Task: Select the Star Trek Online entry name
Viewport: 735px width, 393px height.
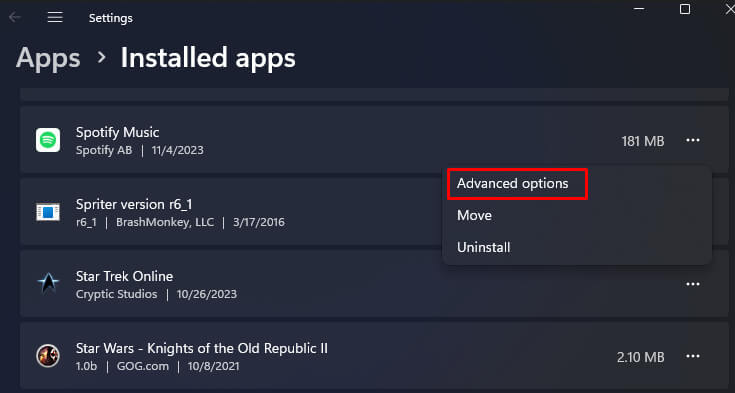Action: (124, 276)
